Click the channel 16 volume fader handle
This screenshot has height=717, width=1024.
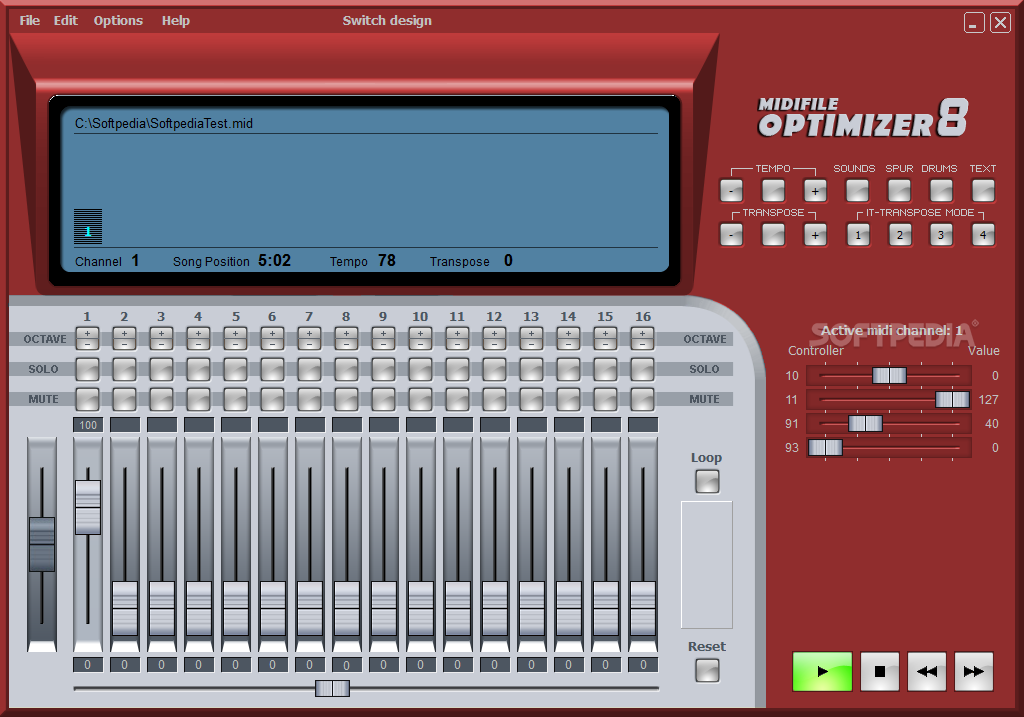coord(643,609)
